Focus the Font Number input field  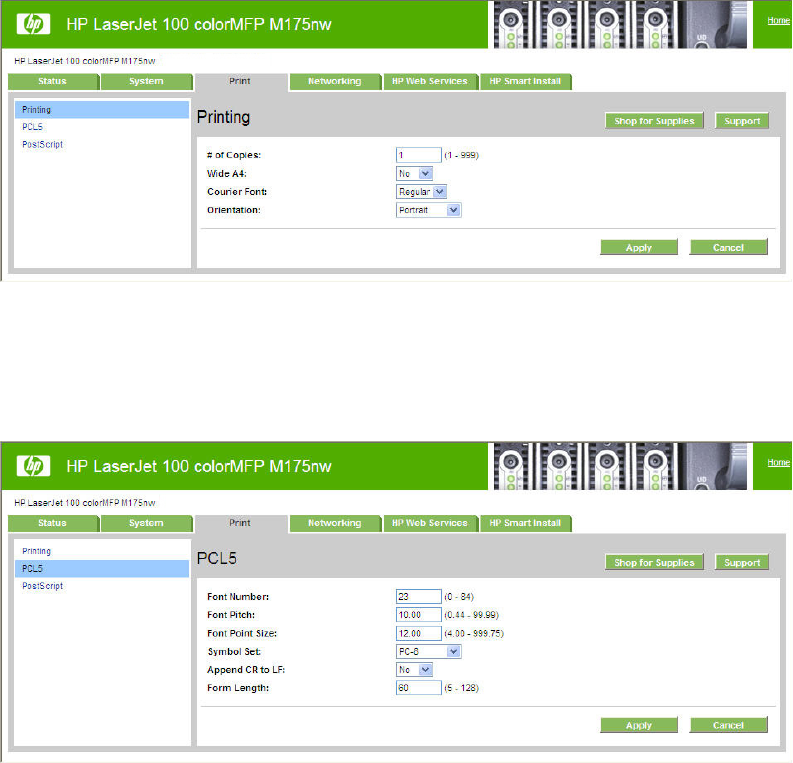[x=419, y=597]
